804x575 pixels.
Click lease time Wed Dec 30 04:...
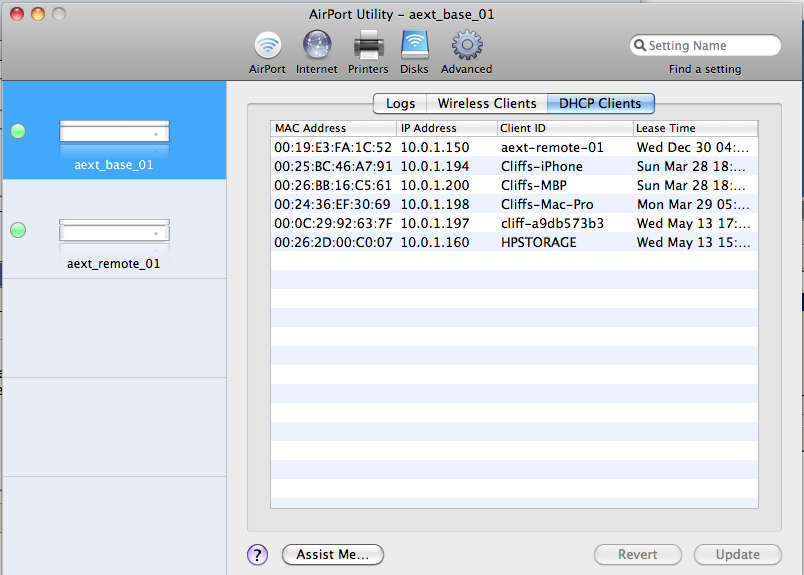pos(693,148)
